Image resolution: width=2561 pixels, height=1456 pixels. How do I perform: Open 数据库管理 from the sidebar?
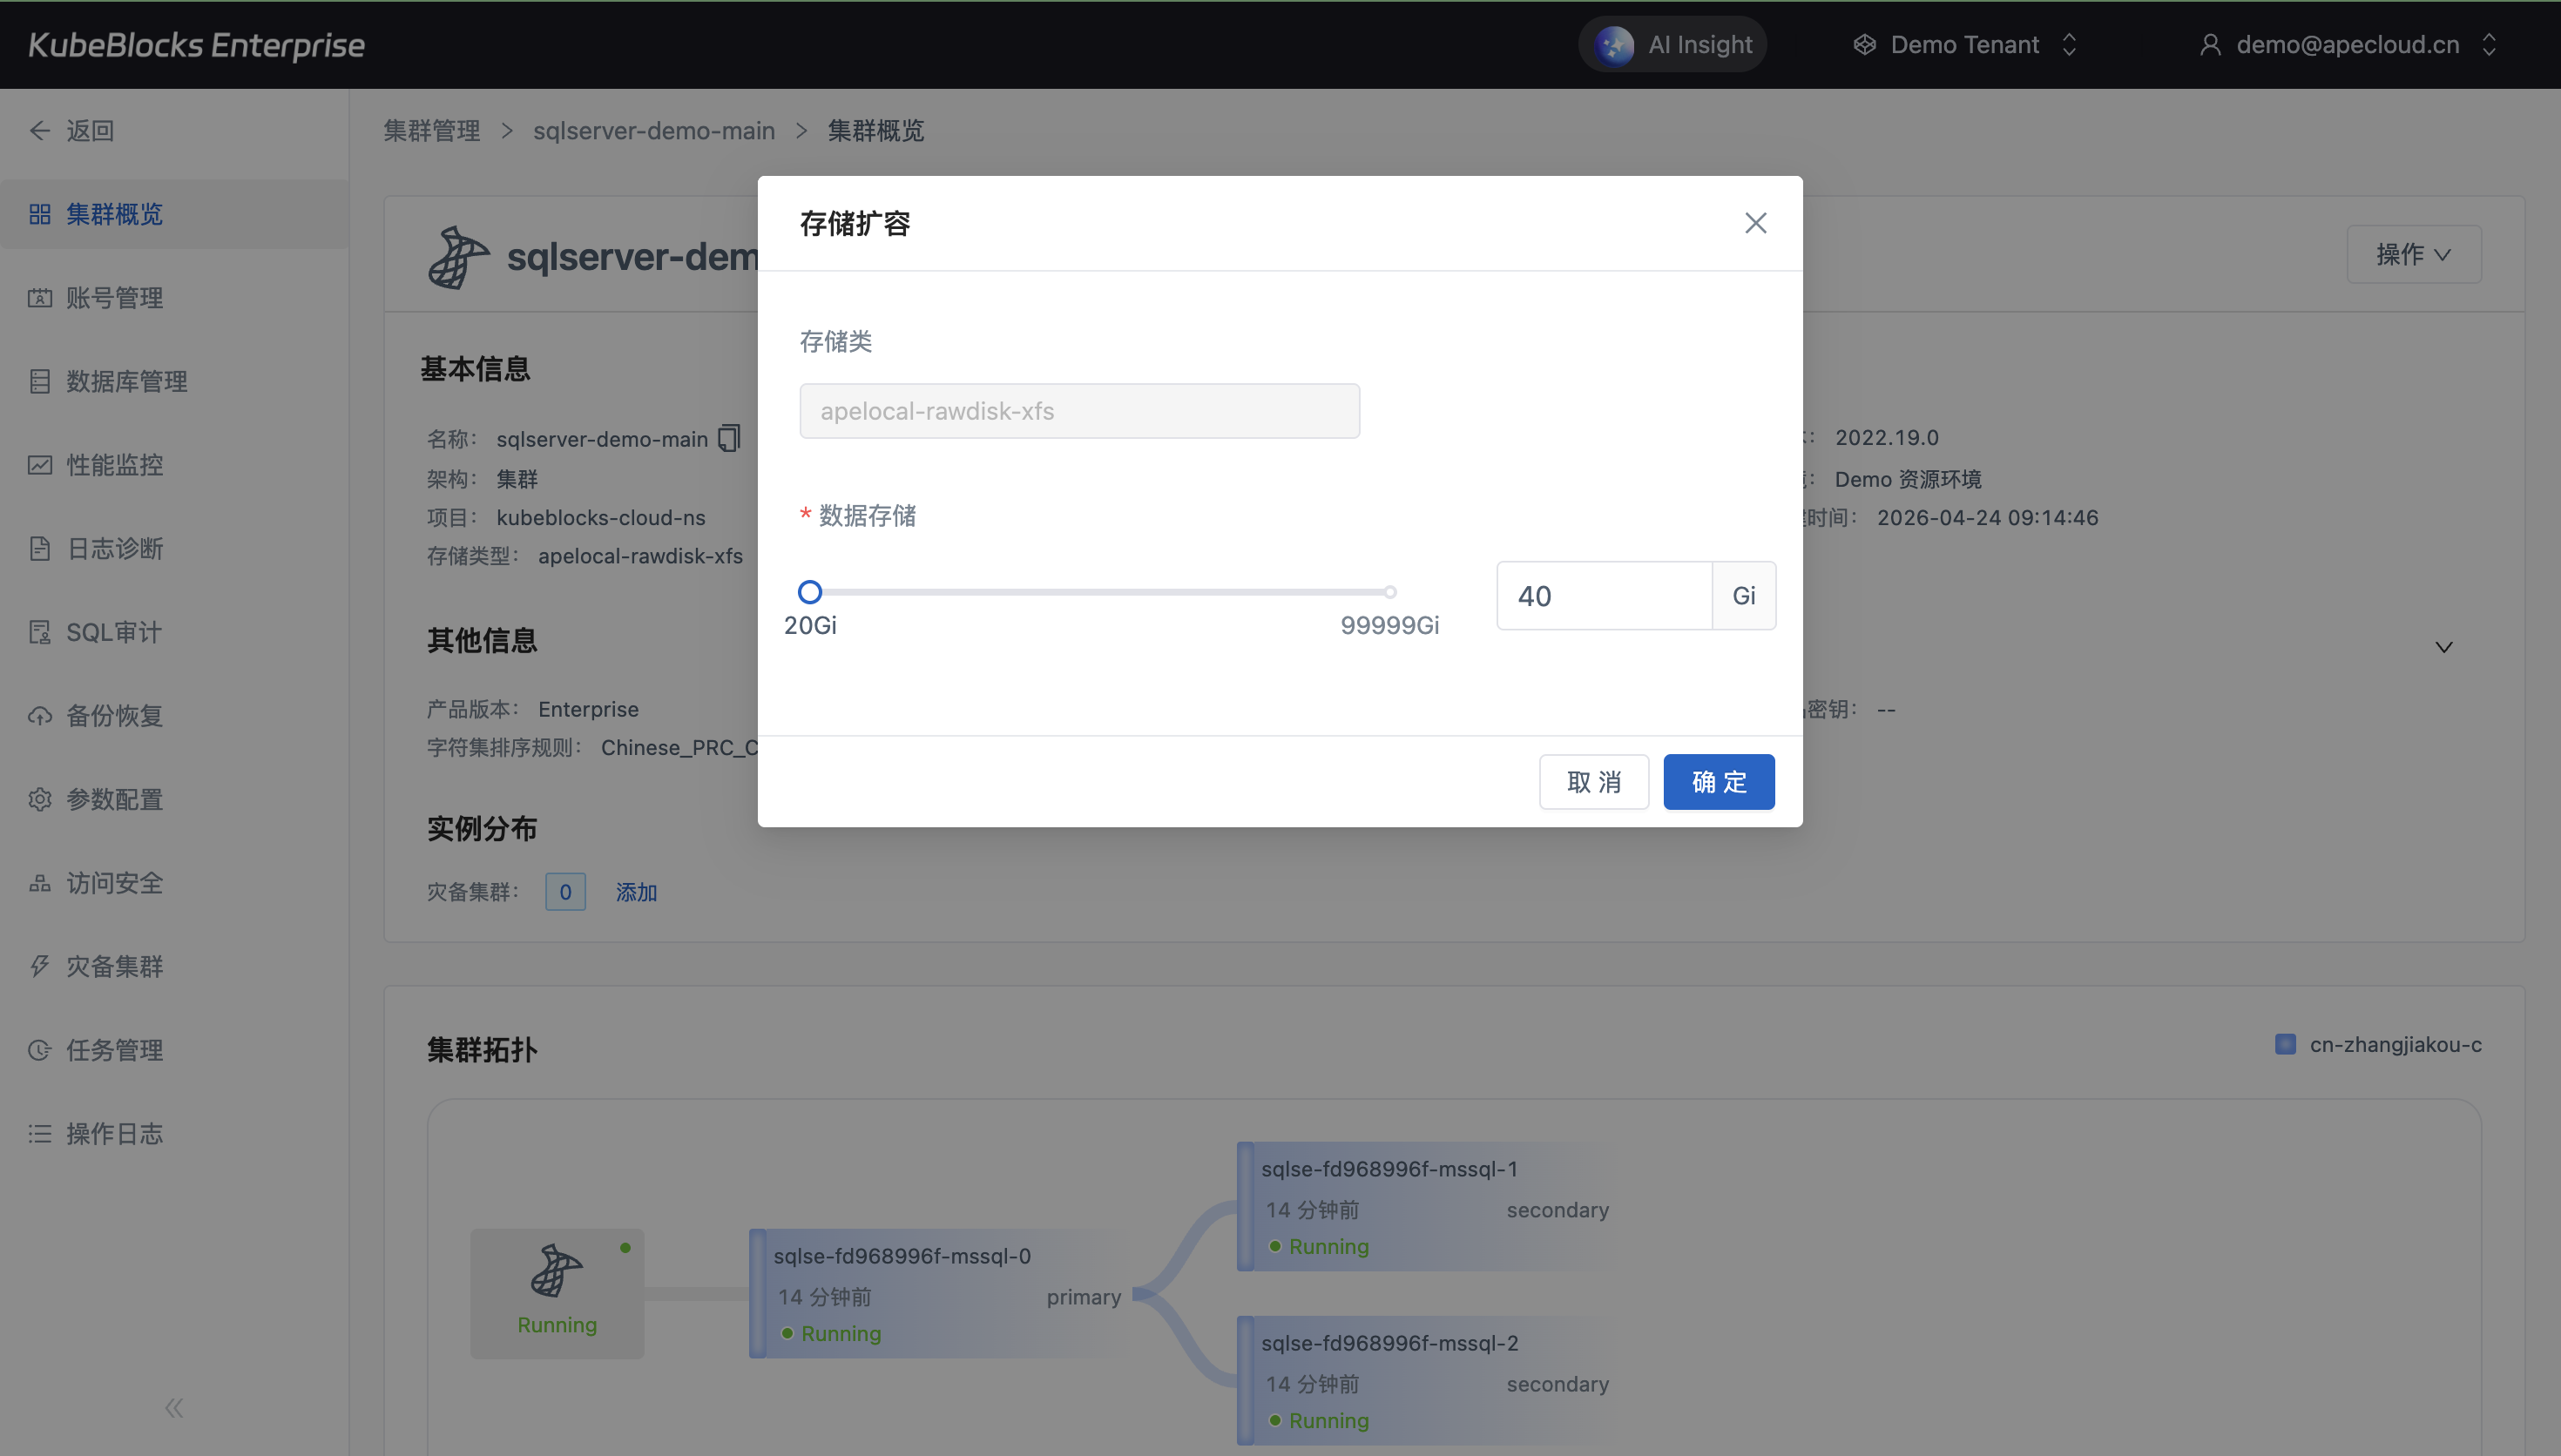pos(126,381)
